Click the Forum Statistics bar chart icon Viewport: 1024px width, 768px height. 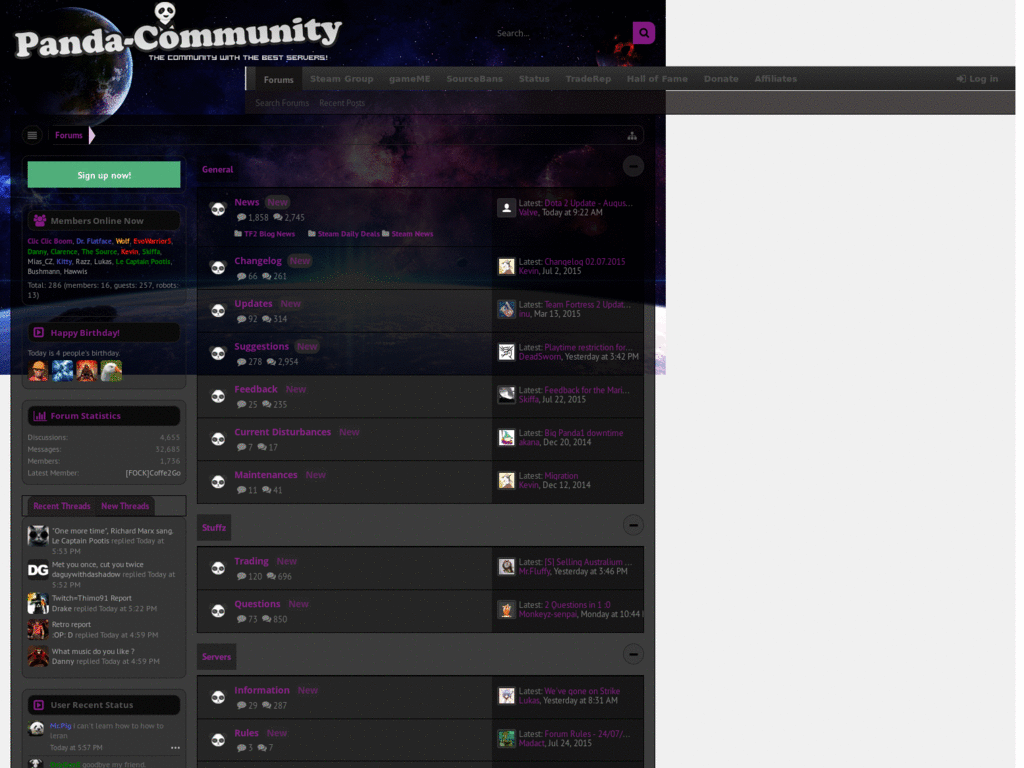[38, 415]
